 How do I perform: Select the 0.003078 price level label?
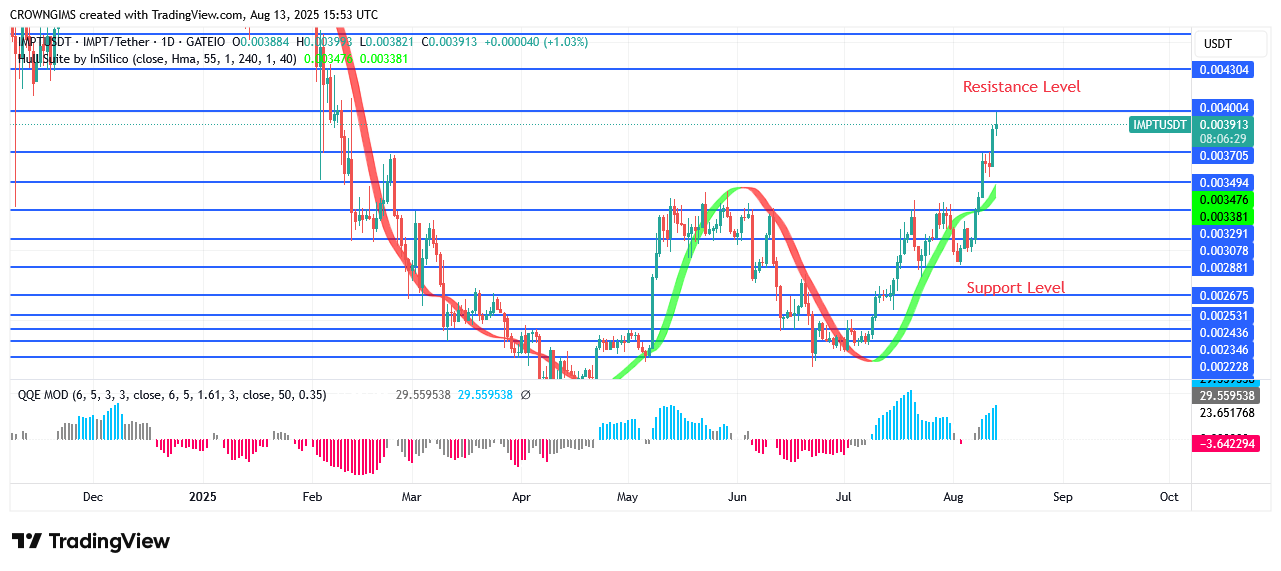tap(1225, 250)
